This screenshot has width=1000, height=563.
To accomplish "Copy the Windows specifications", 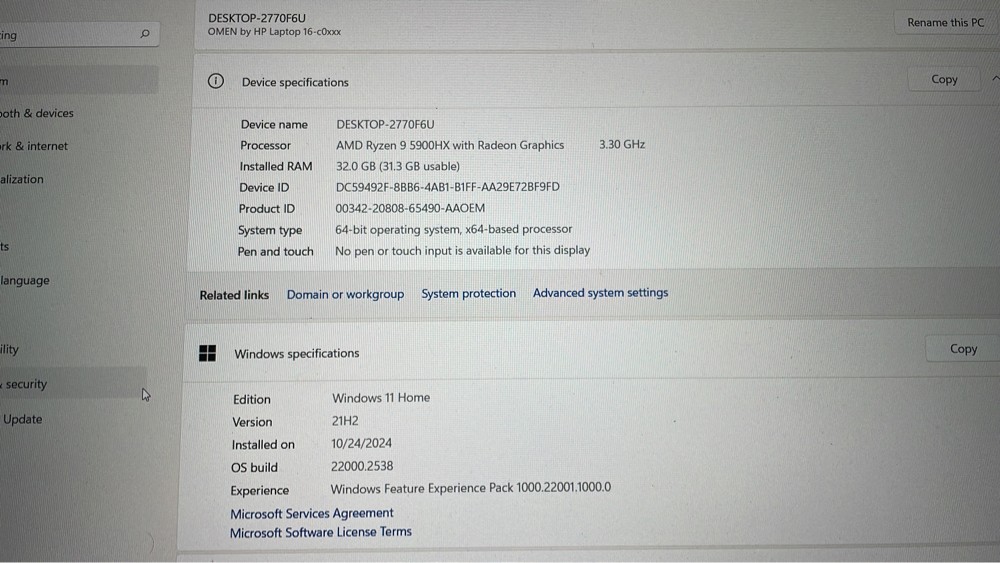I will 962,349.
